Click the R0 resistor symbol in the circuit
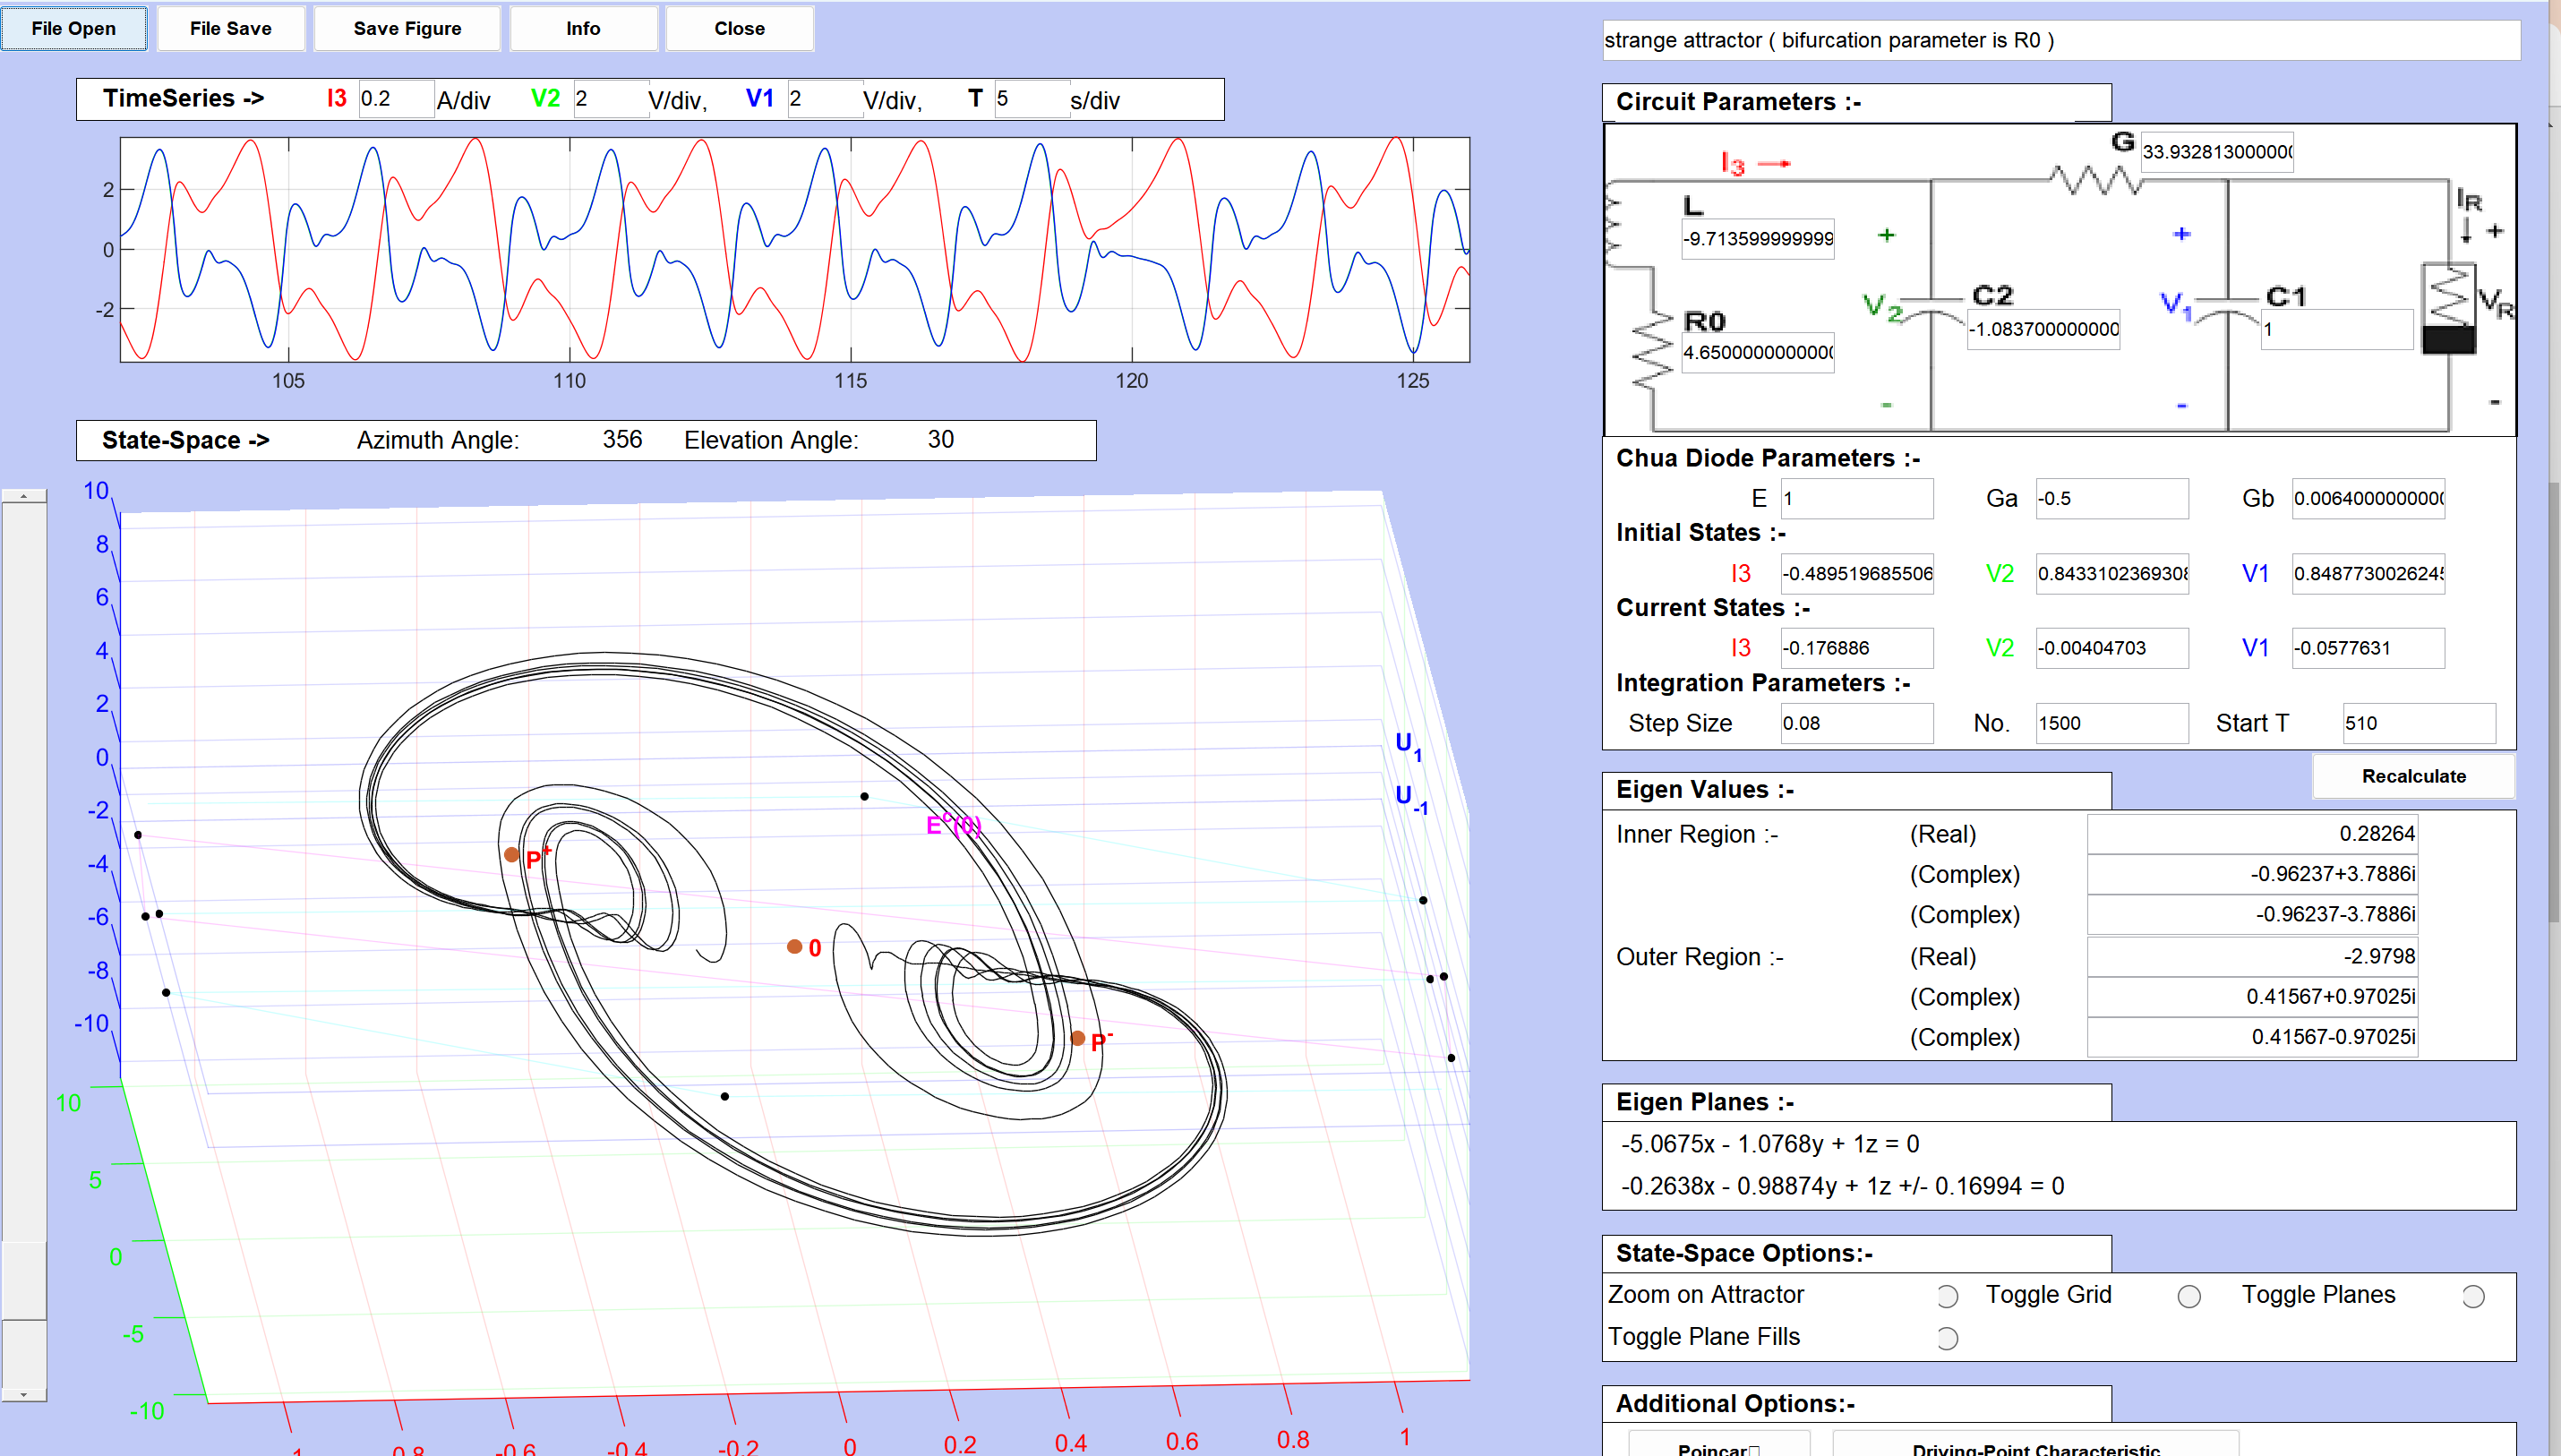Screen dimensions: 2561x1456 (x=1652, y=352)
